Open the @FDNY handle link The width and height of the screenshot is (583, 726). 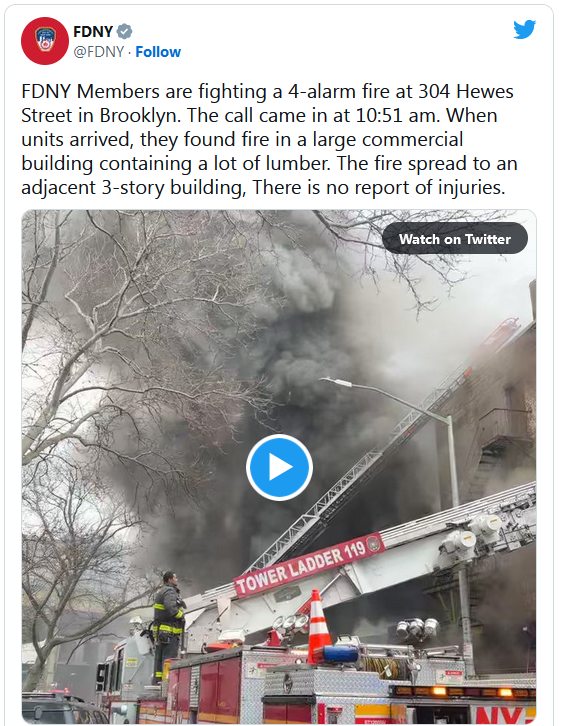click(99, 52)
